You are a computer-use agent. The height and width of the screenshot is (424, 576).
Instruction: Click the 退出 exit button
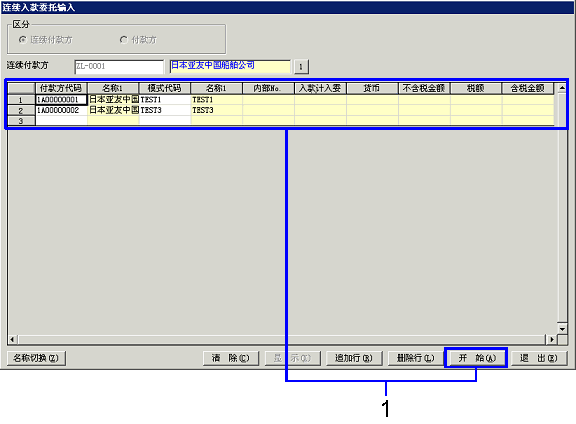point(539,358)
